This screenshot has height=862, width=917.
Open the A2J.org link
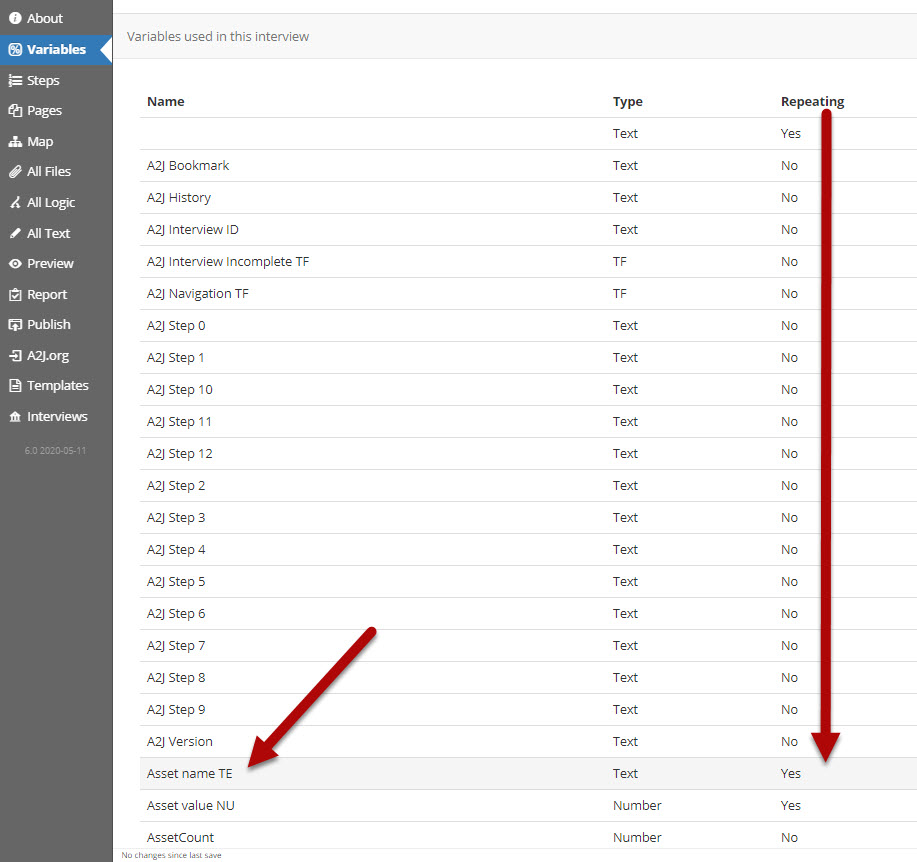tap(47, 355)
